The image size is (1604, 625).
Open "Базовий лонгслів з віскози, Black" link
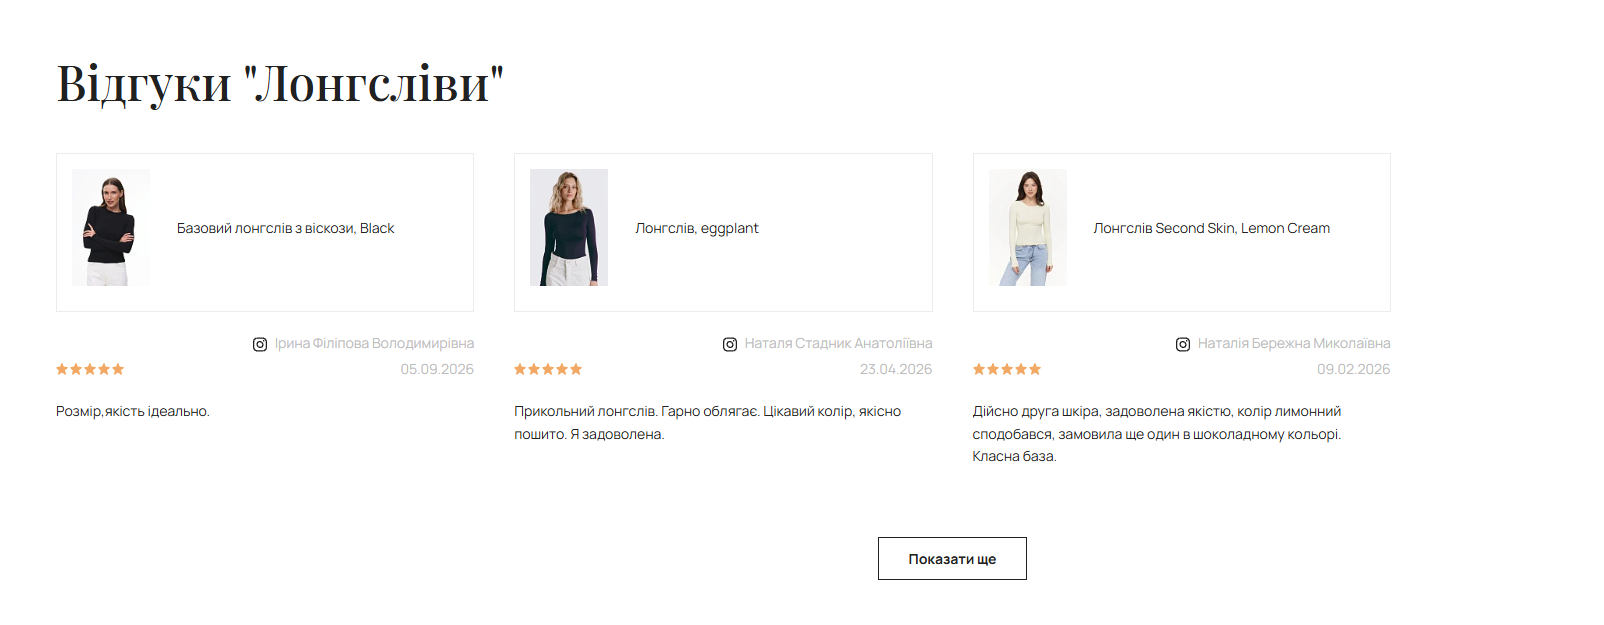286,228
